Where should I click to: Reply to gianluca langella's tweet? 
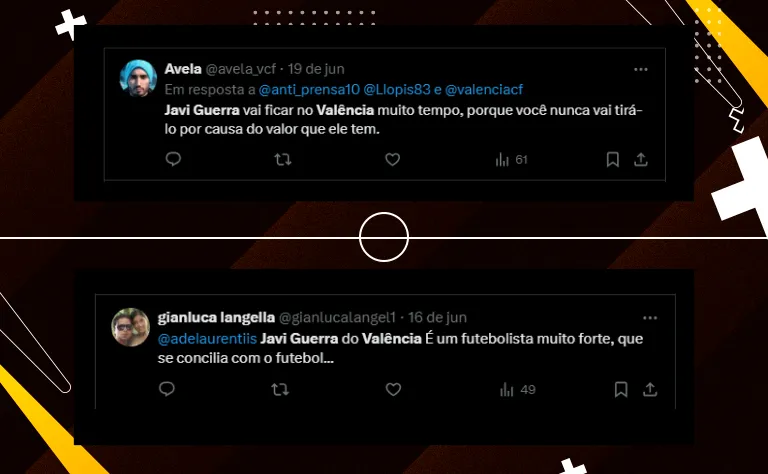pyautogui.click(x=167, y=389)
